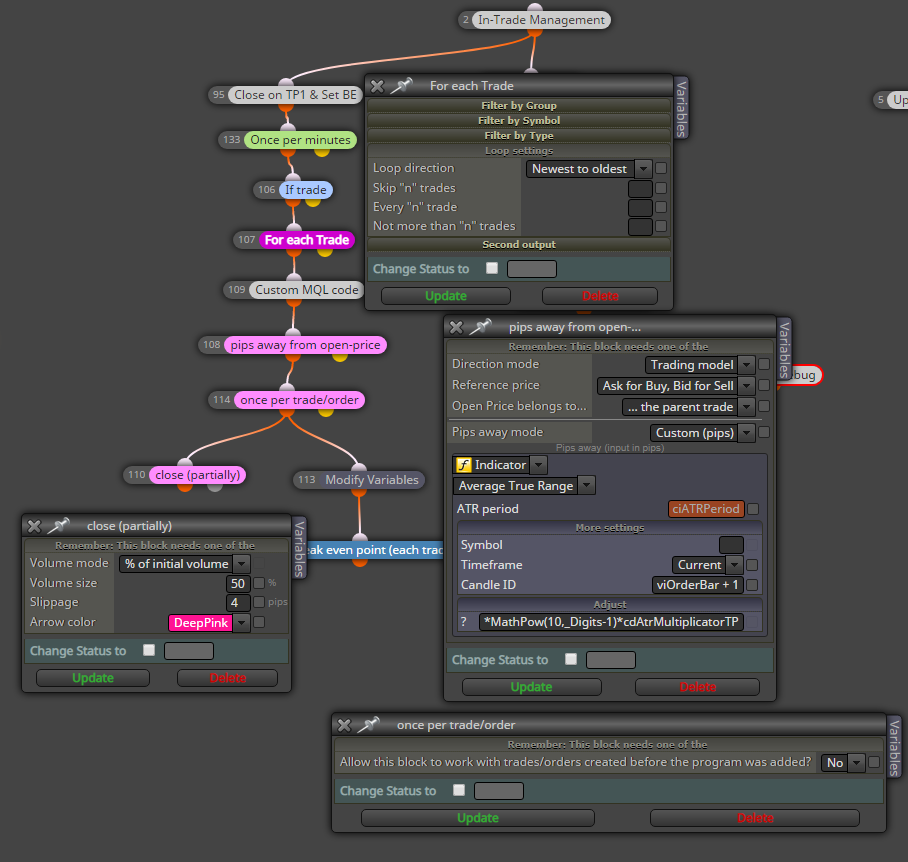Viewport: 908px width, 862px height.
Task: Toggle Change Status checkbox in pips away panel
Action: pos(571,659)
